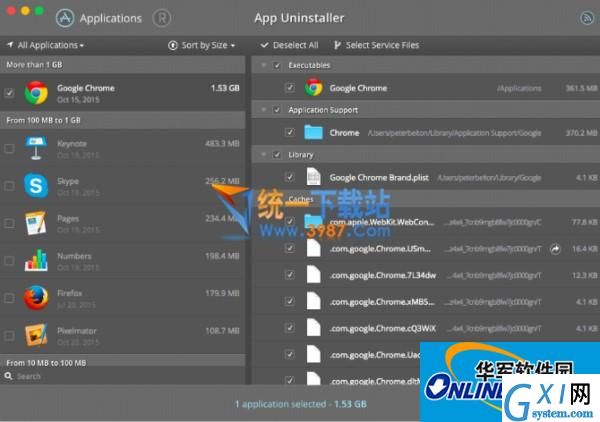Click the 198.4 MB size for Numbers
The image size is (600, 422).
click(x=222, y=256)
